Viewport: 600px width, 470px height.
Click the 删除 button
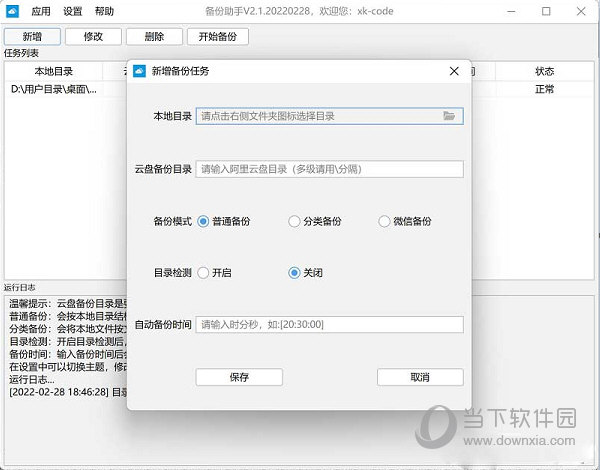tap(155, 37)
